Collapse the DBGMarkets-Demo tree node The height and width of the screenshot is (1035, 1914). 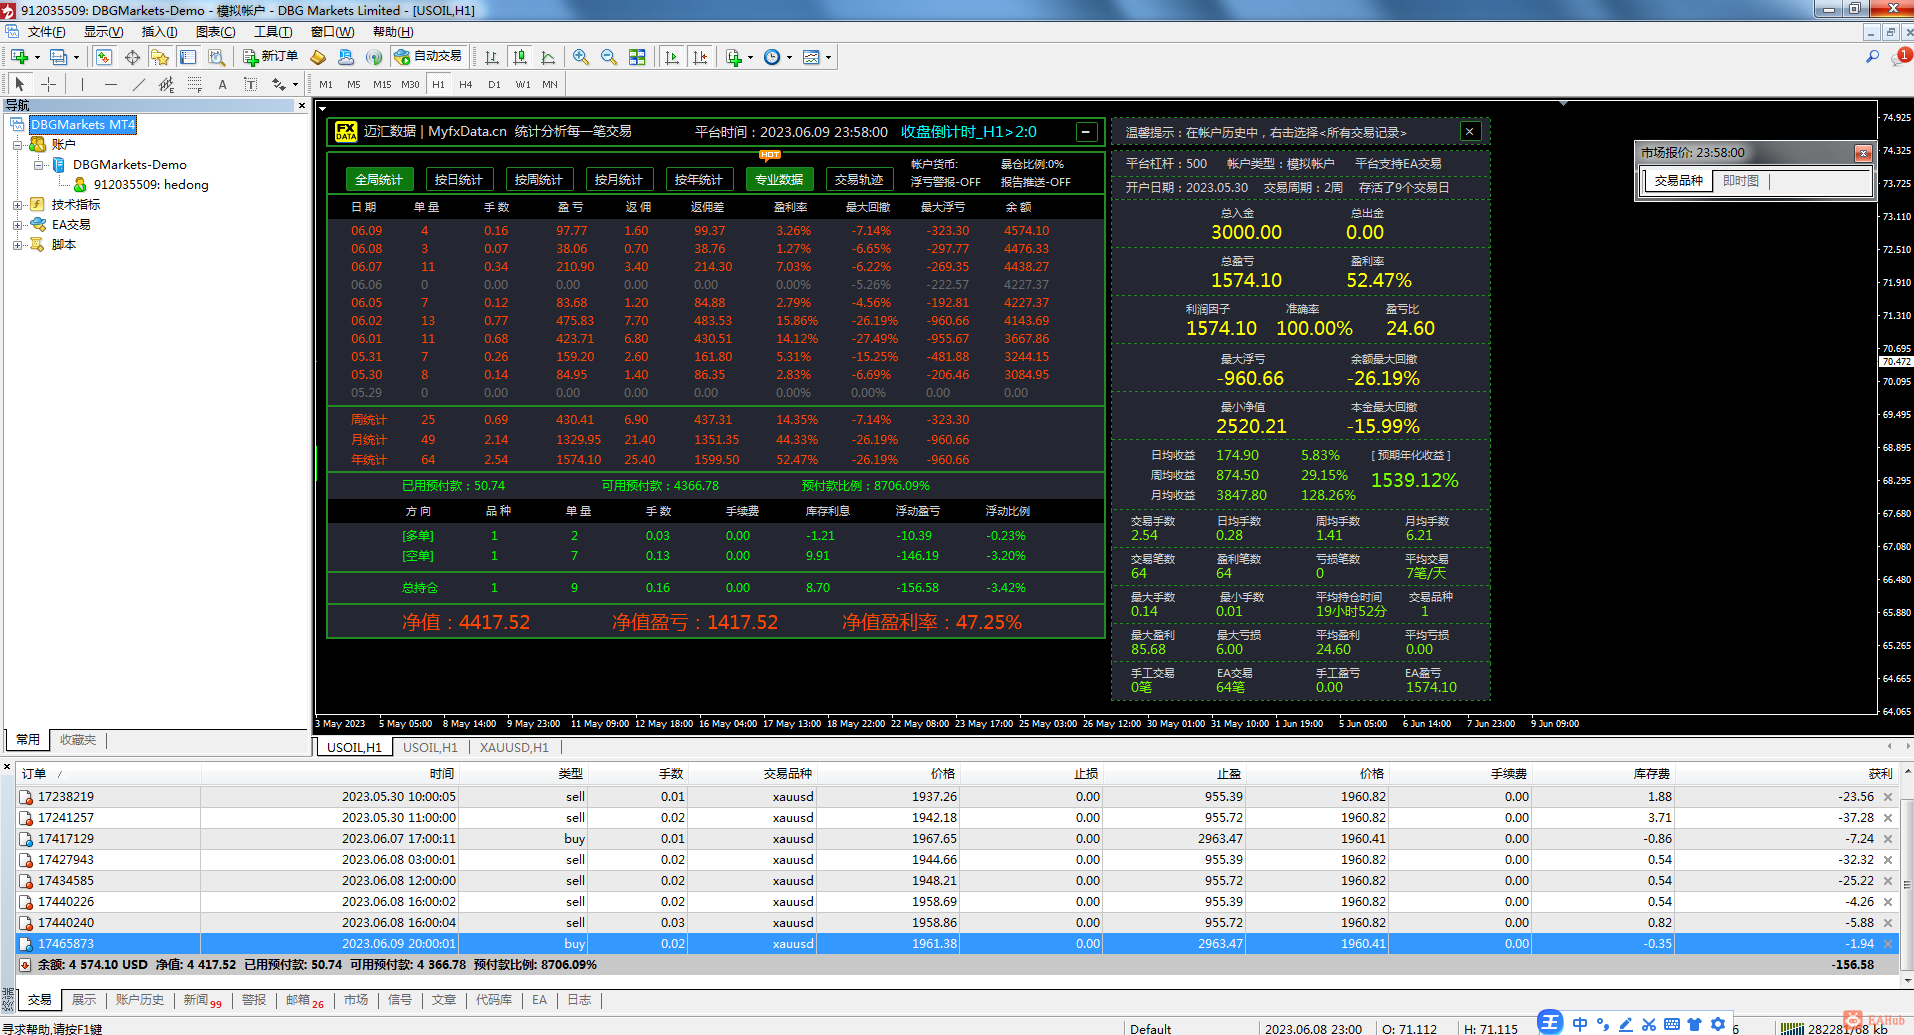[x=38, y=165]
